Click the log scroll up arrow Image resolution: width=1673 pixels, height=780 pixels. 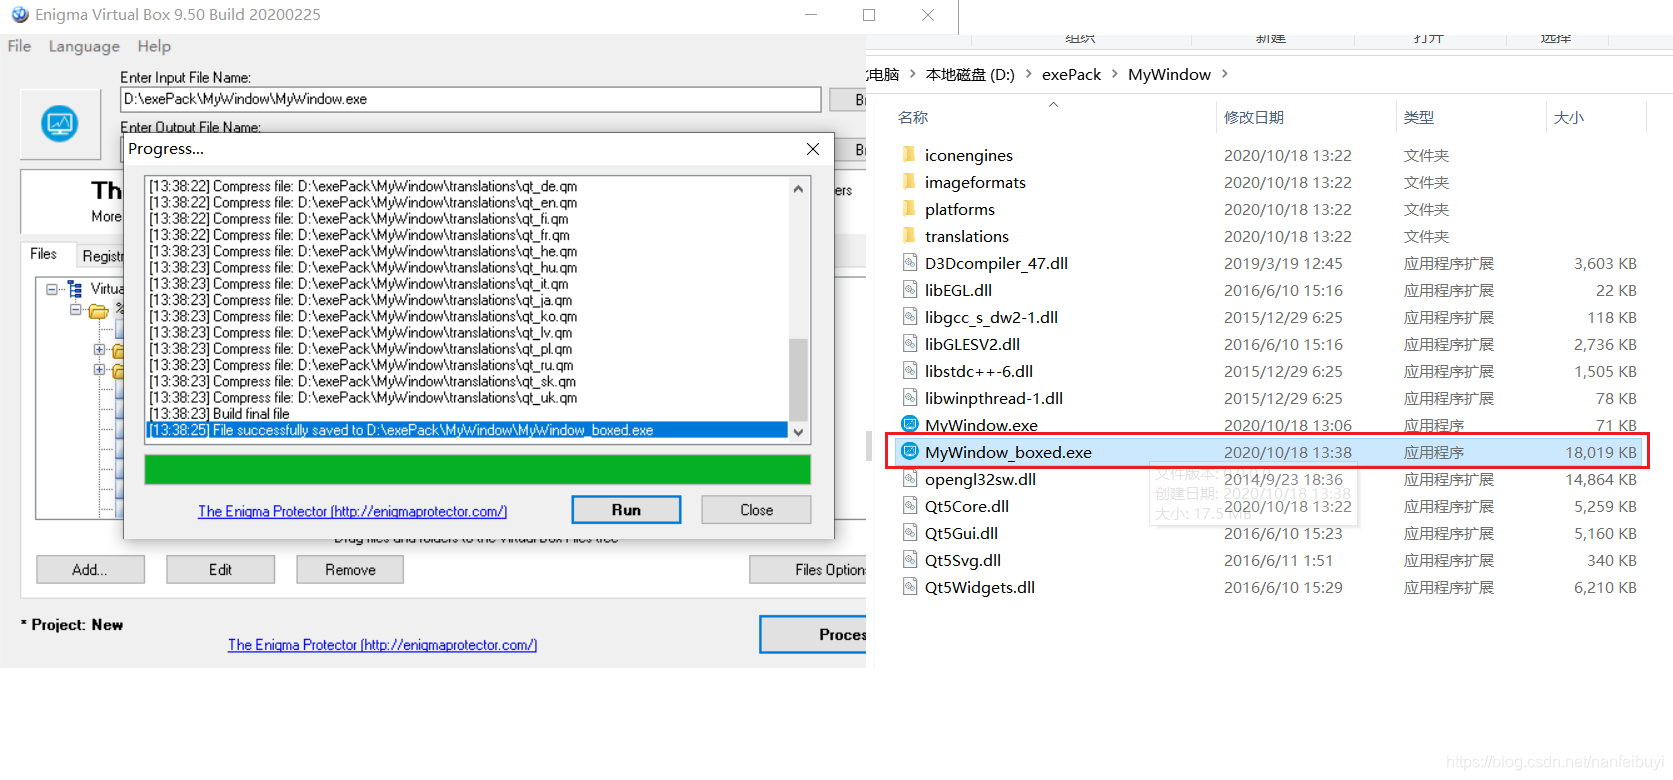click(x=798, y=188)
